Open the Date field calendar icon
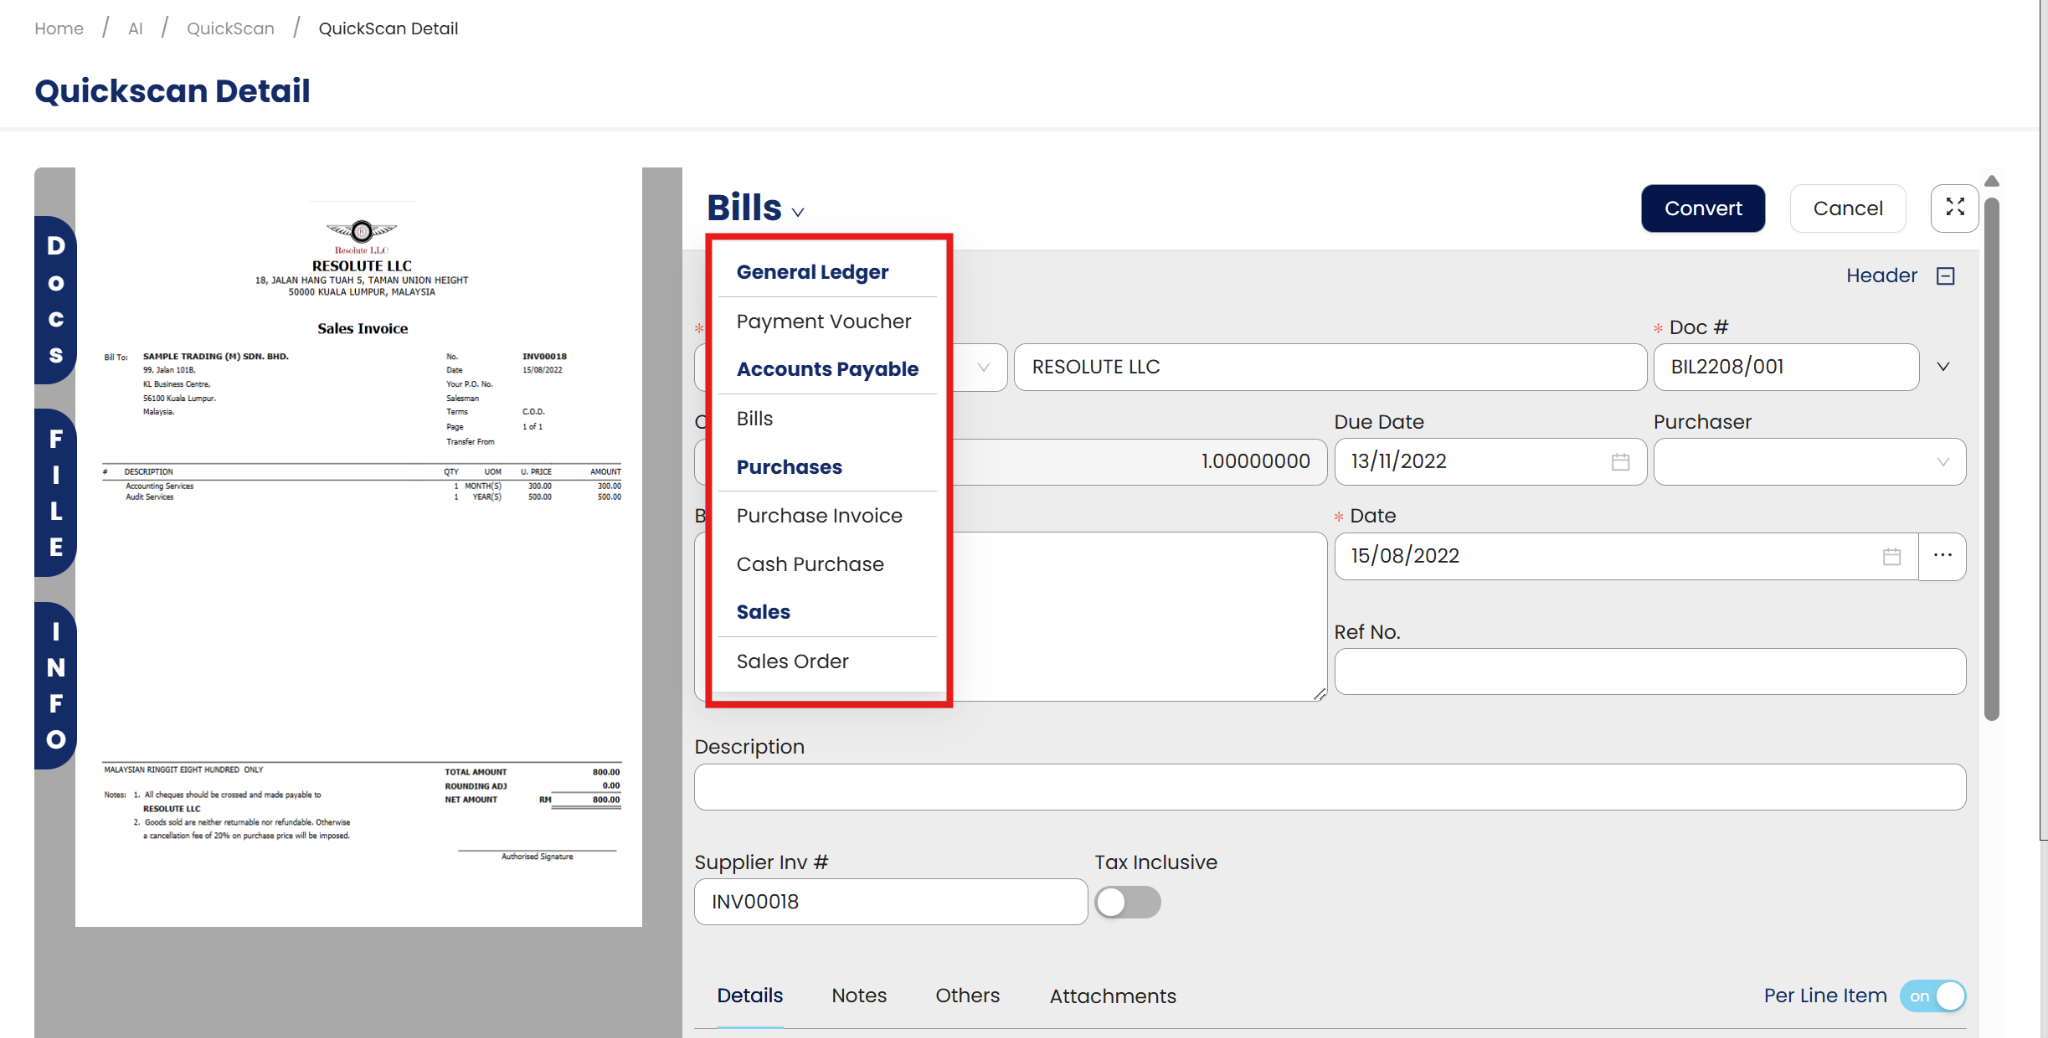 click(x=1892, y=556)
